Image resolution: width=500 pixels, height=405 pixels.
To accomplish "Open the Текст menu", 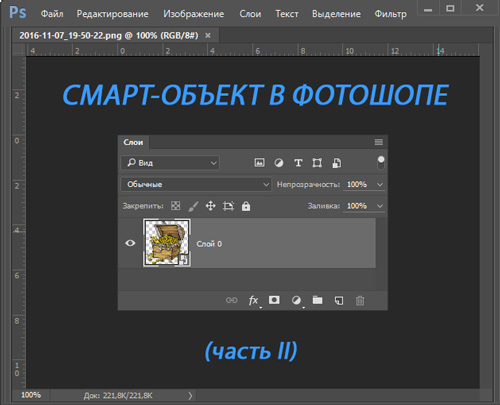I will click(x=287, y=14).
